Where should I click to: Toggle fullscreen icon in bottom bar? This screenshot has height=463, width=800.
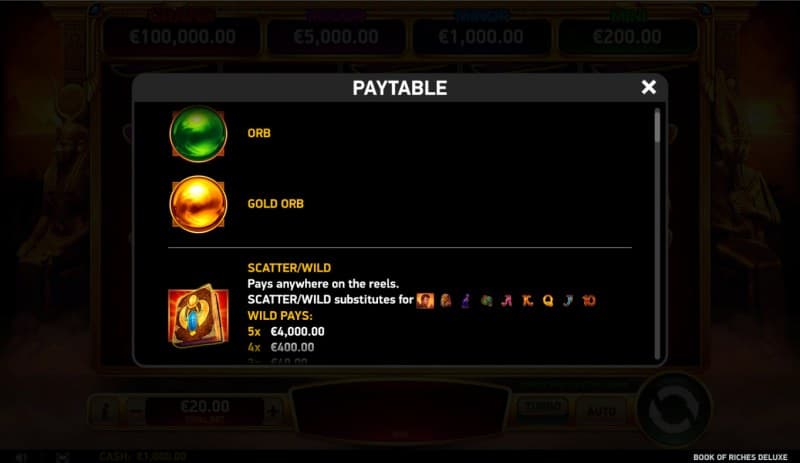(x=63, y=457)
